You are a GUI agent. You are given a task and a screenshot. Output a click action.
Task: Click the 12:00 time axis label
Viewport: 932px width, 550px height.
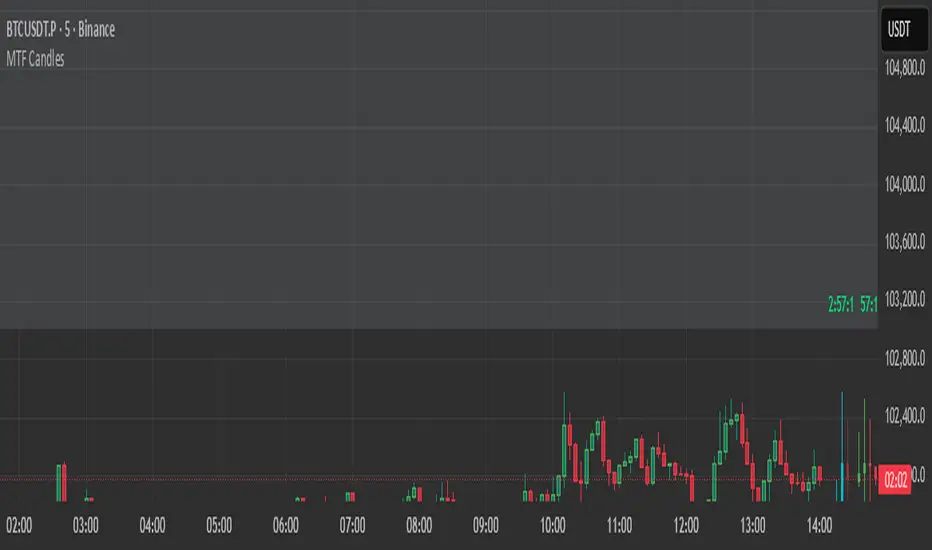click(x=686, y=526)
